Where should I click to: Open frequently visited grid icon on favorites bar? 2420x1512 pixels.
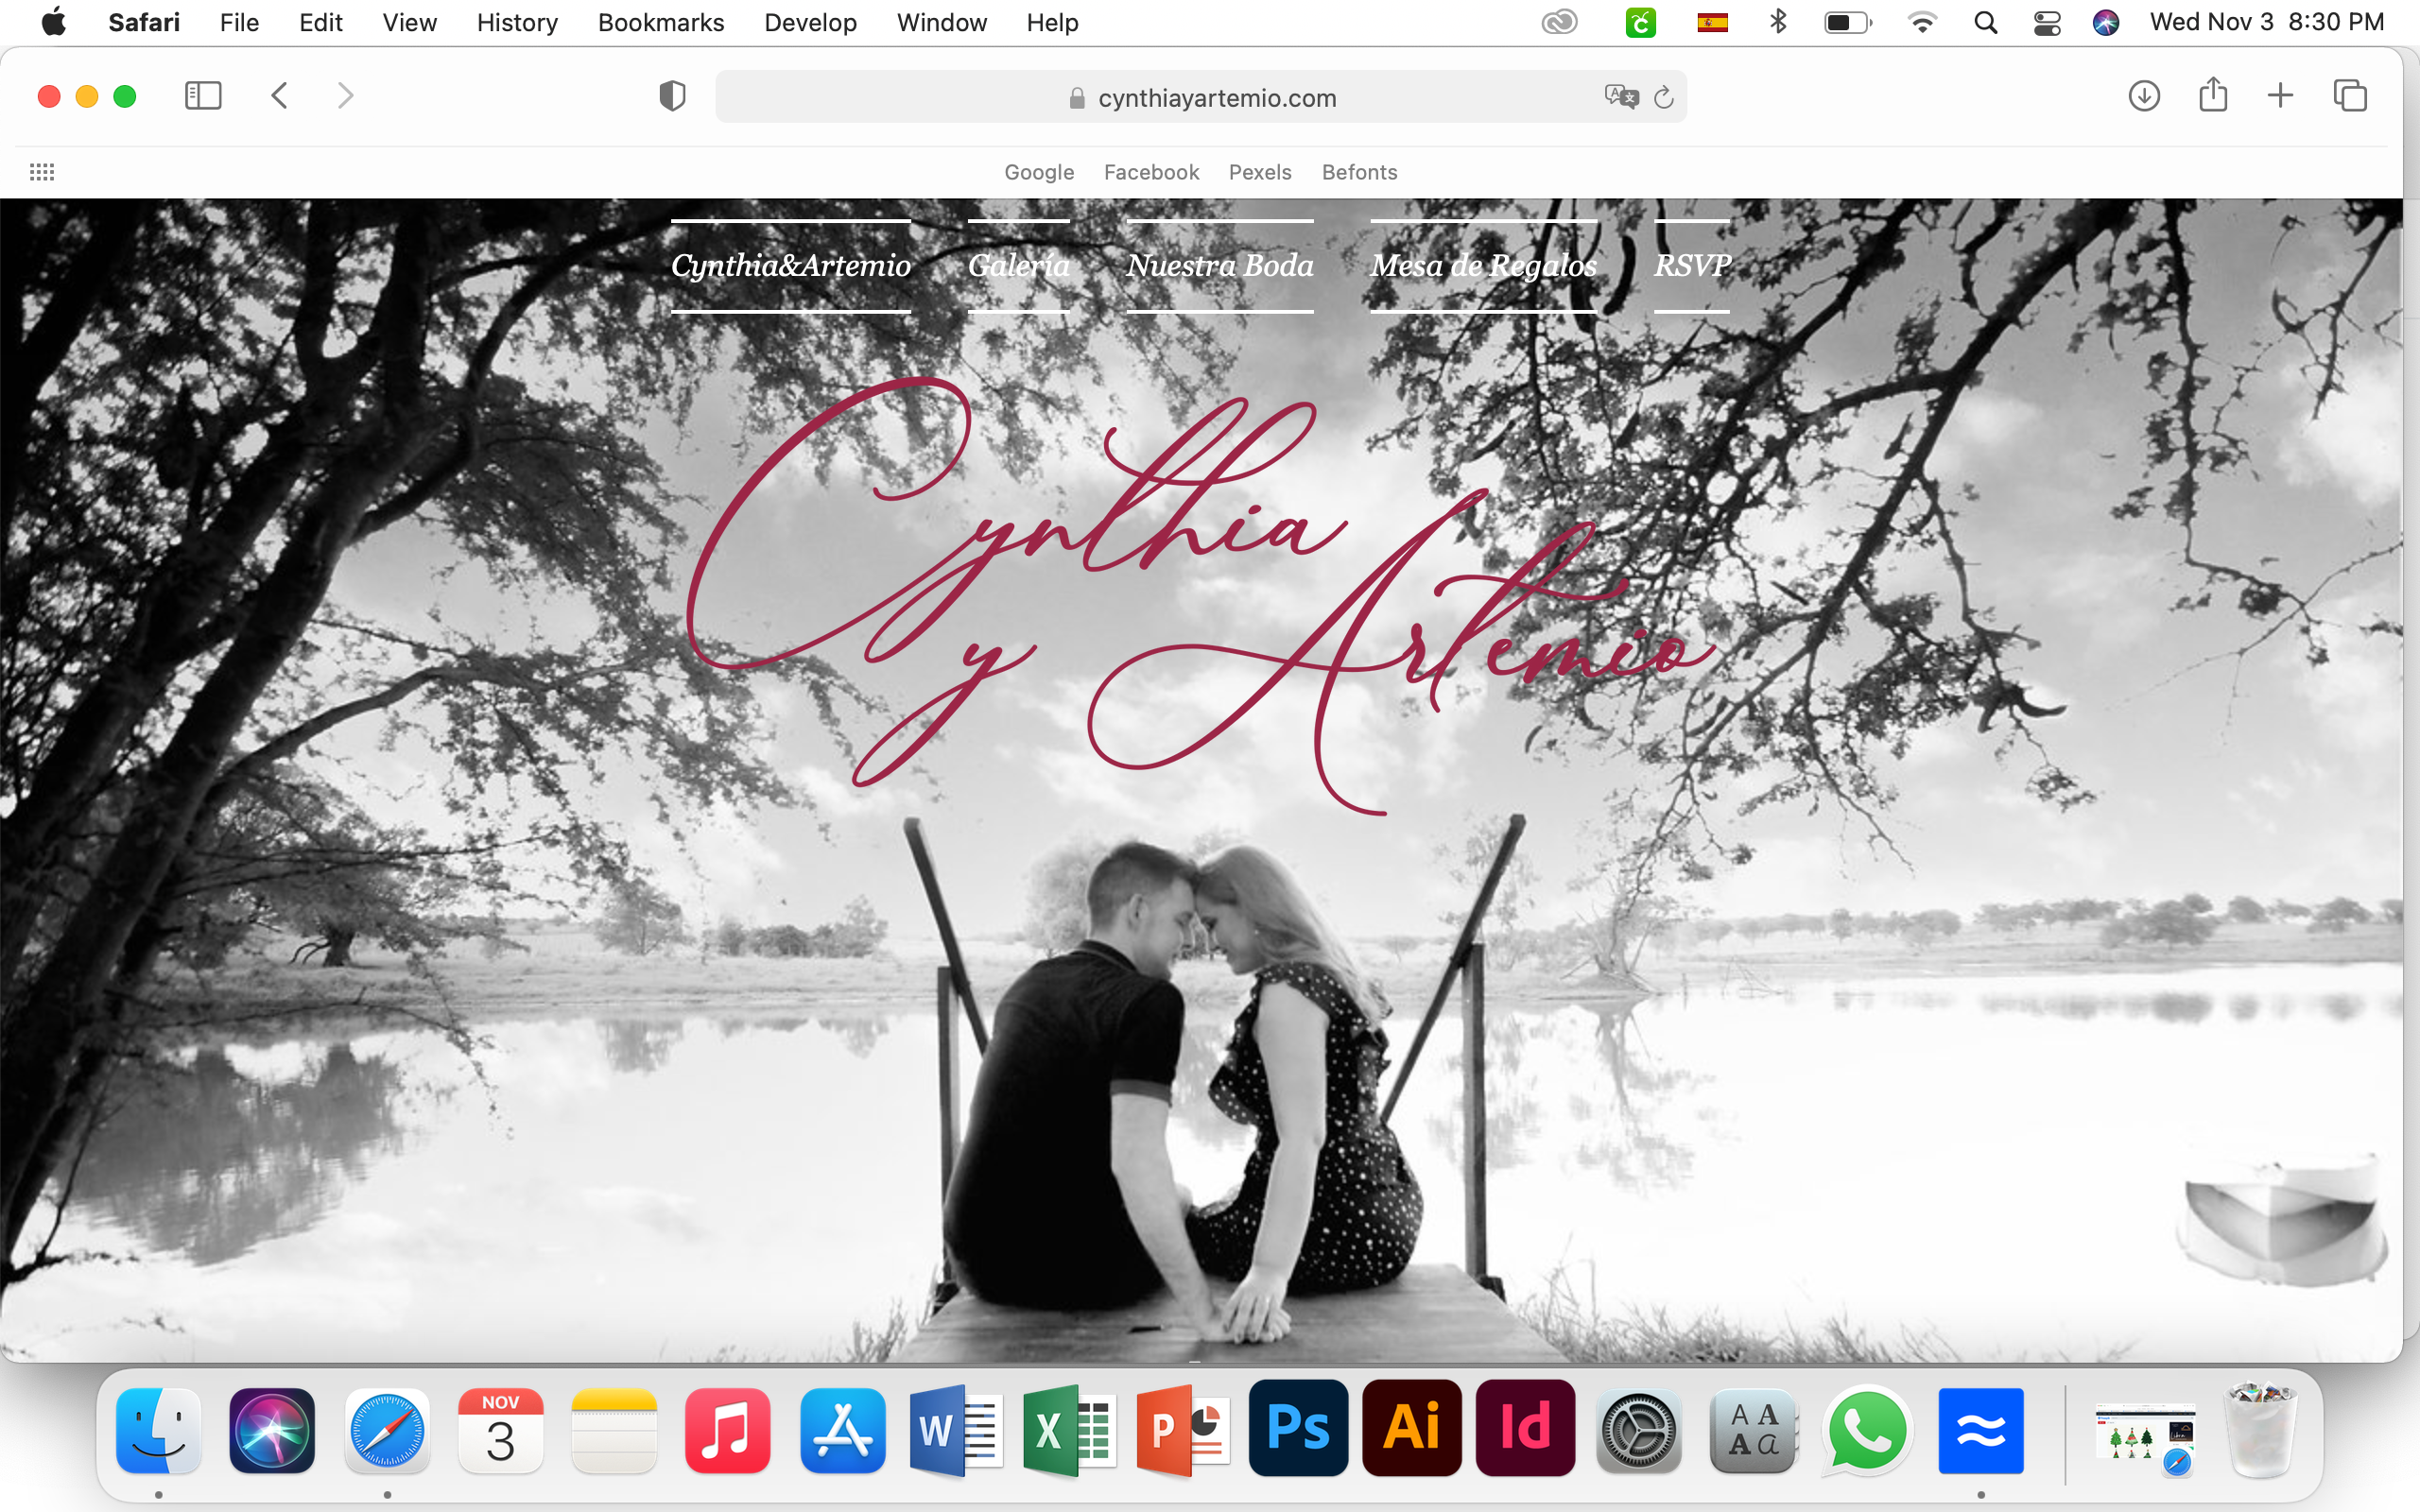pos(42,171)
